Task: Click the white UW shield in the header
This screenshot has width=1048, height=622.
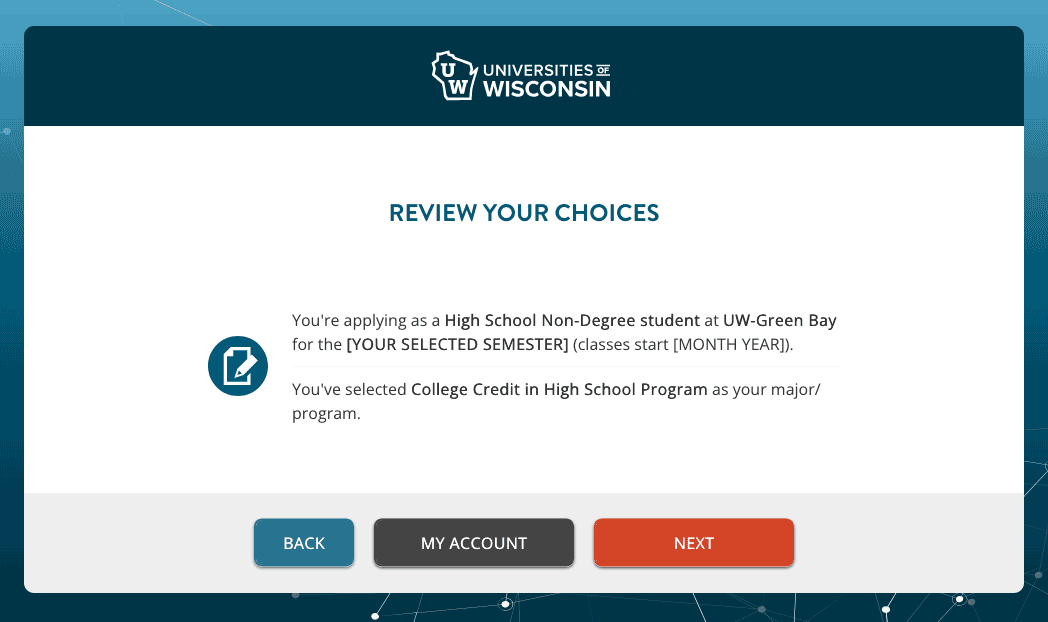Action: pos(452,75)
